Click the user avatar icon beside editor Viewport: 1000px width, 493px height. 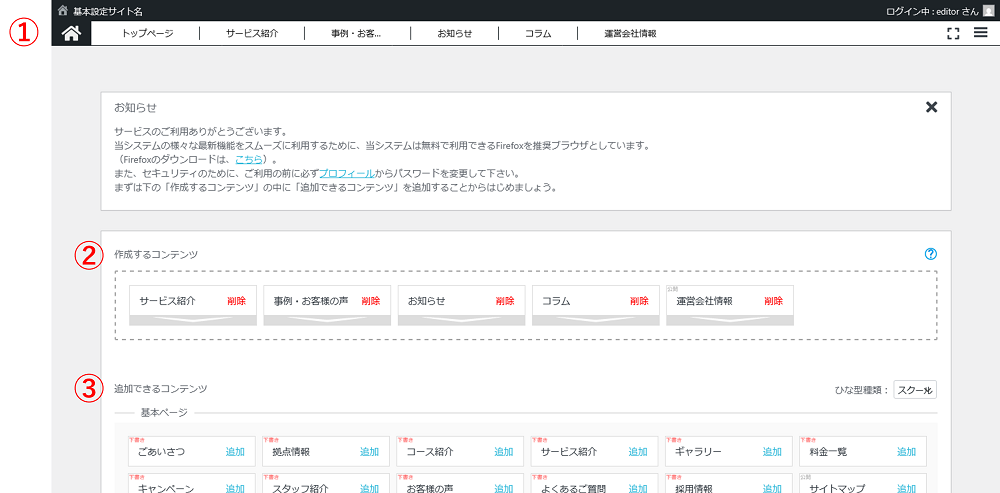pyautogui.click(x=988, y=10)
